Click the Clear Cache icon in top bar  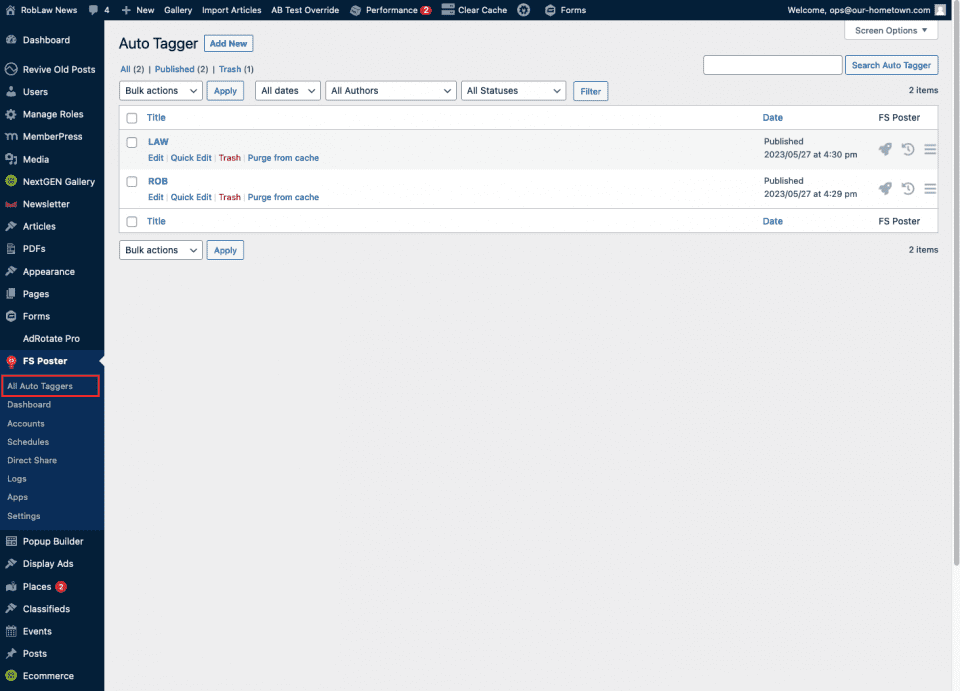[x=447, y=10]
